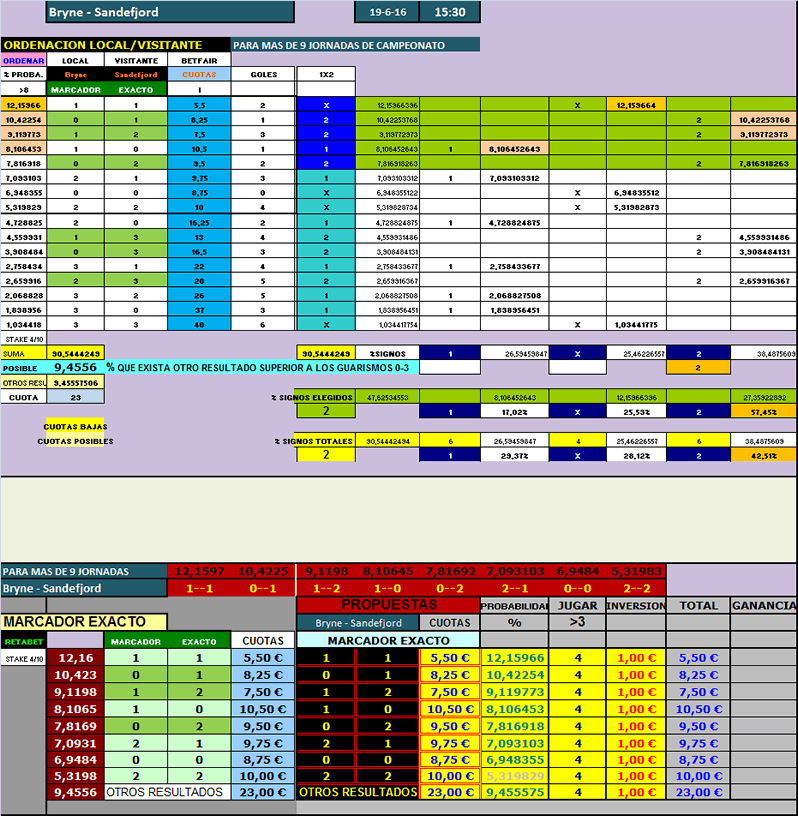Click the kickoff time cell 15:30
The image size is (798, 816).
(450, 12)
